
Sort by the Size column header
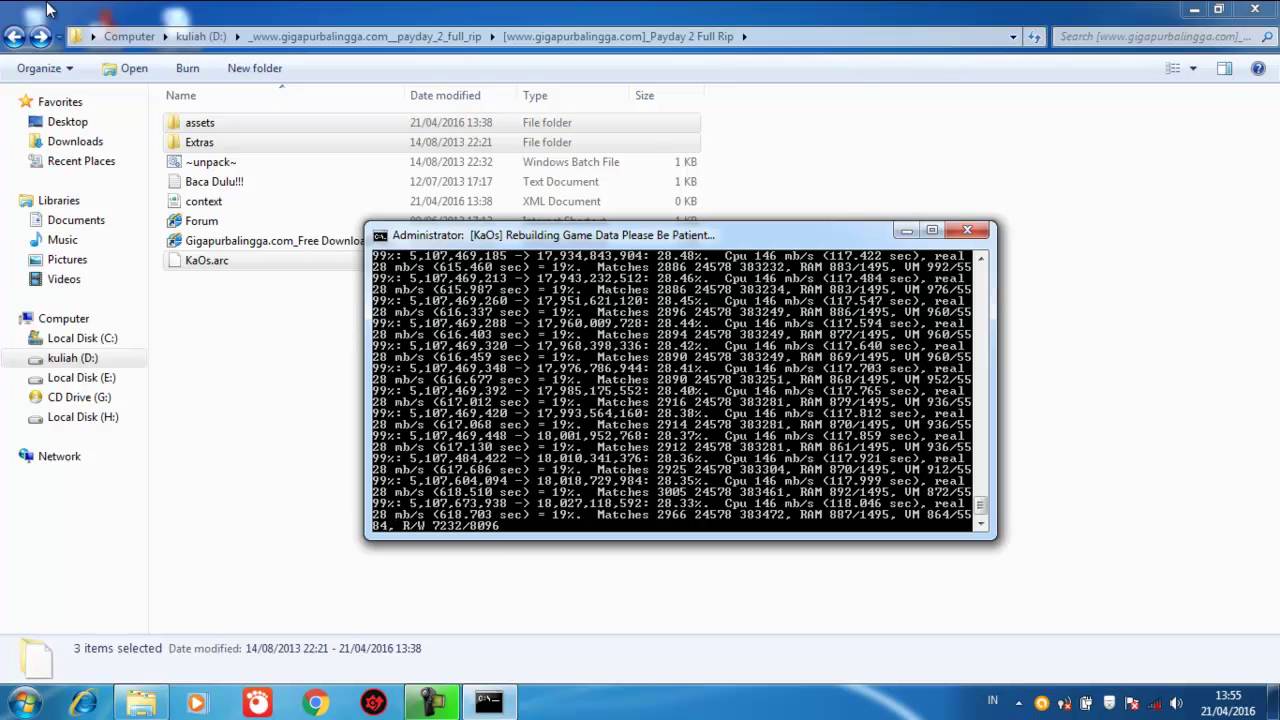click(x=644, y=95)
